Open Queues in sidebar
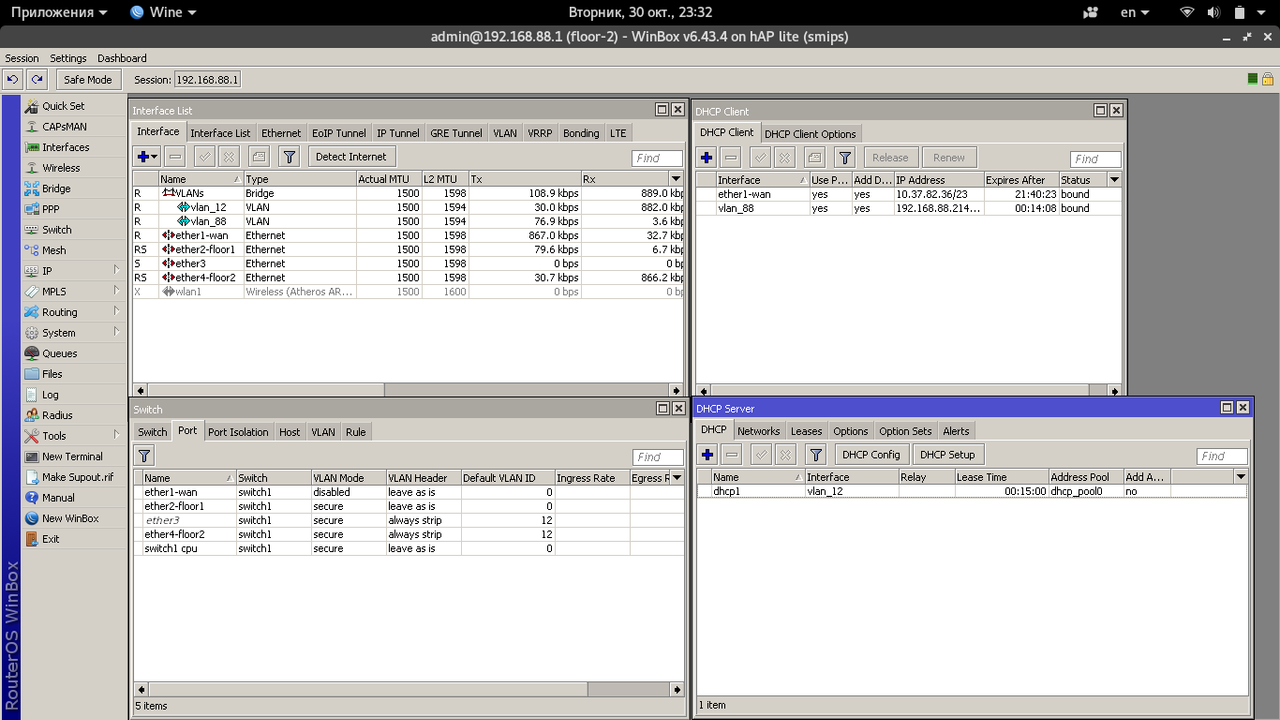Viewport: 1280px width, 720px height. tap(59, 353)
